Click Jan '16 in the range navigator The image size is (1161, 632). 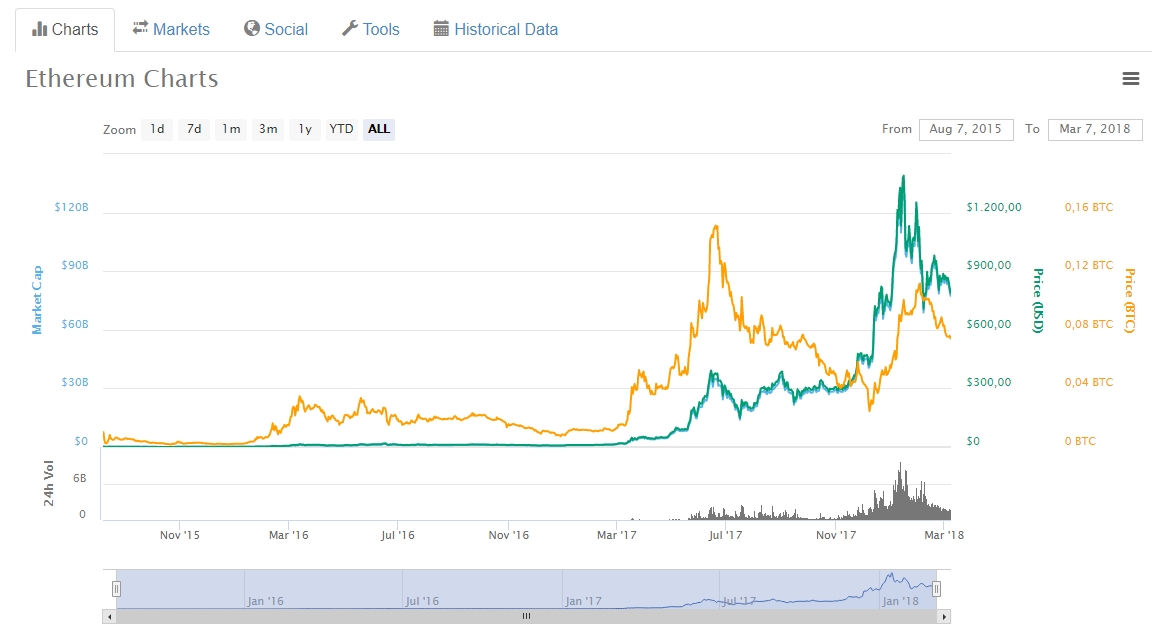265,601
